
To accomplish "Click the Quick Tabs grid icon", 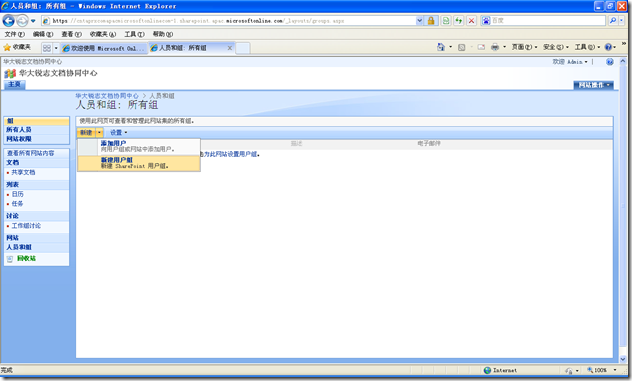I will point(47,48).
